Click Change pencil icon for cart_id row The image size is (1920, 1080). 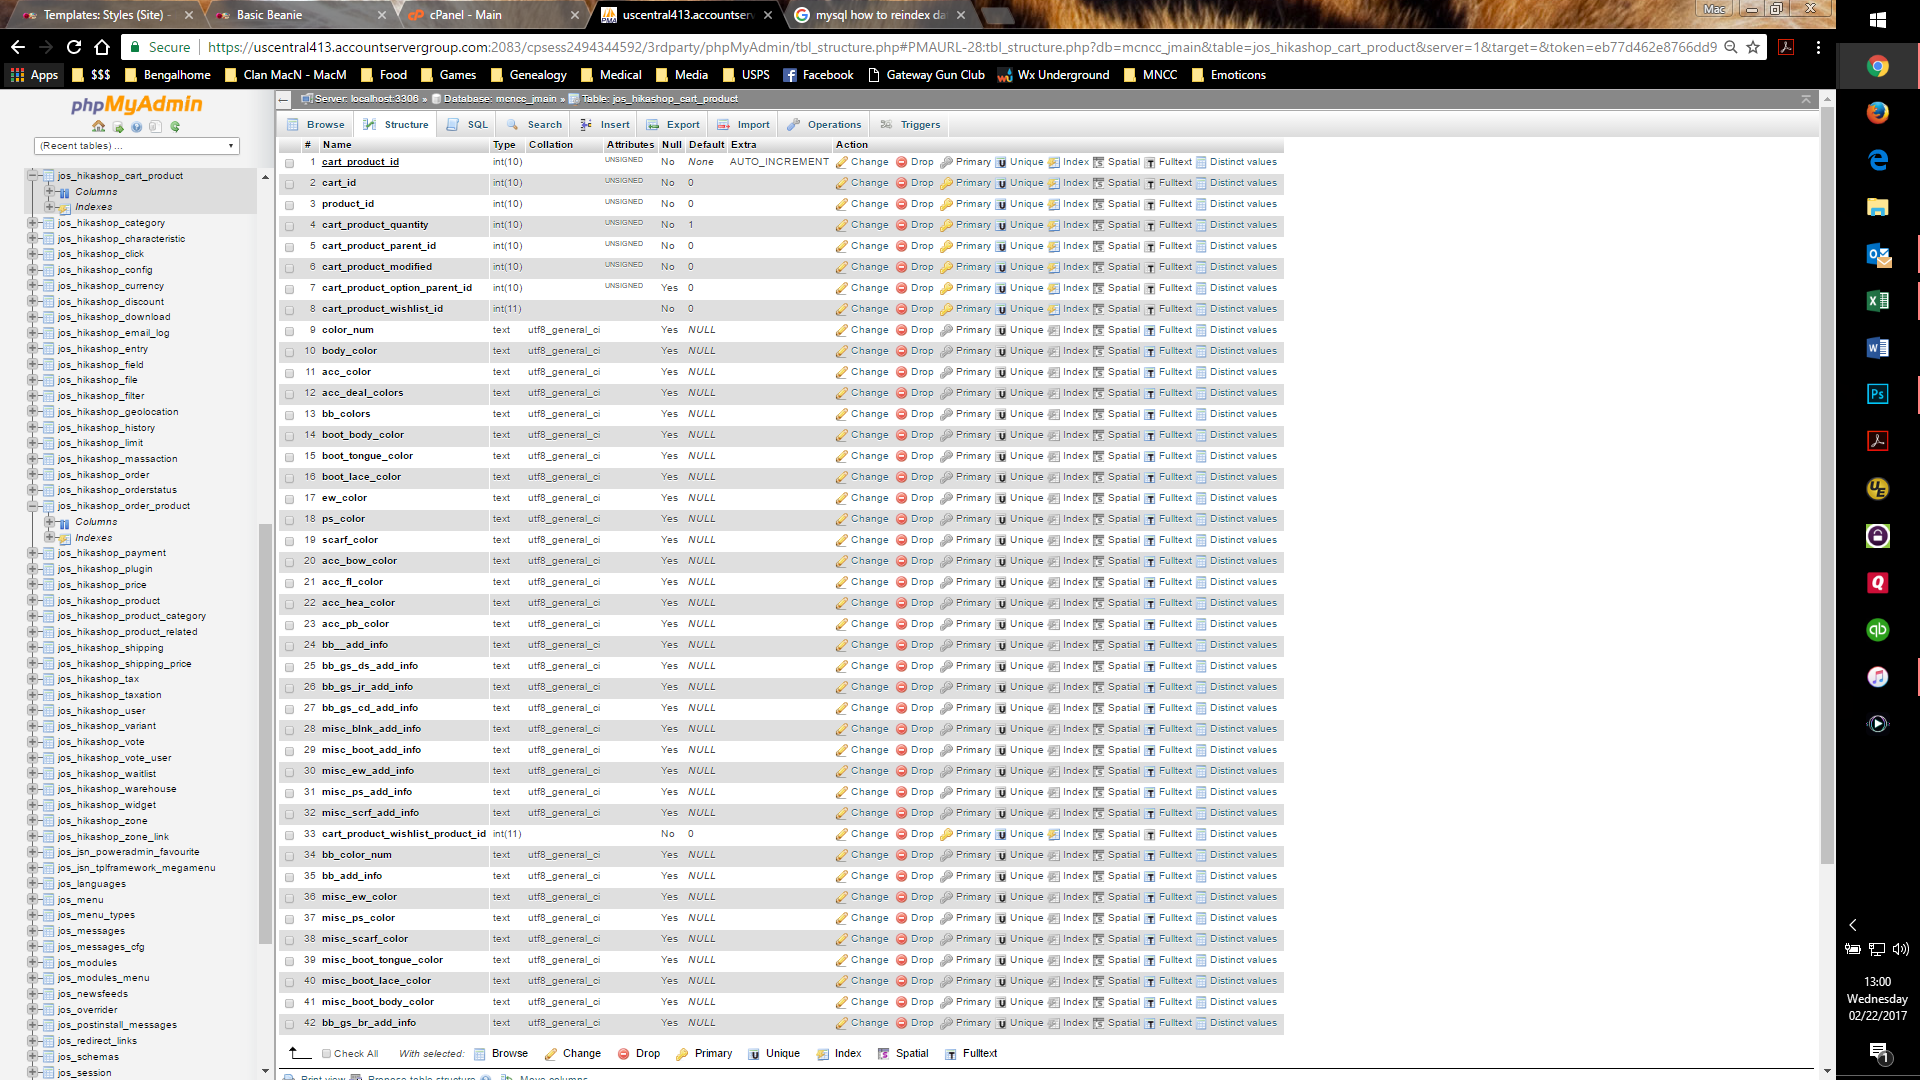point(842,183)
